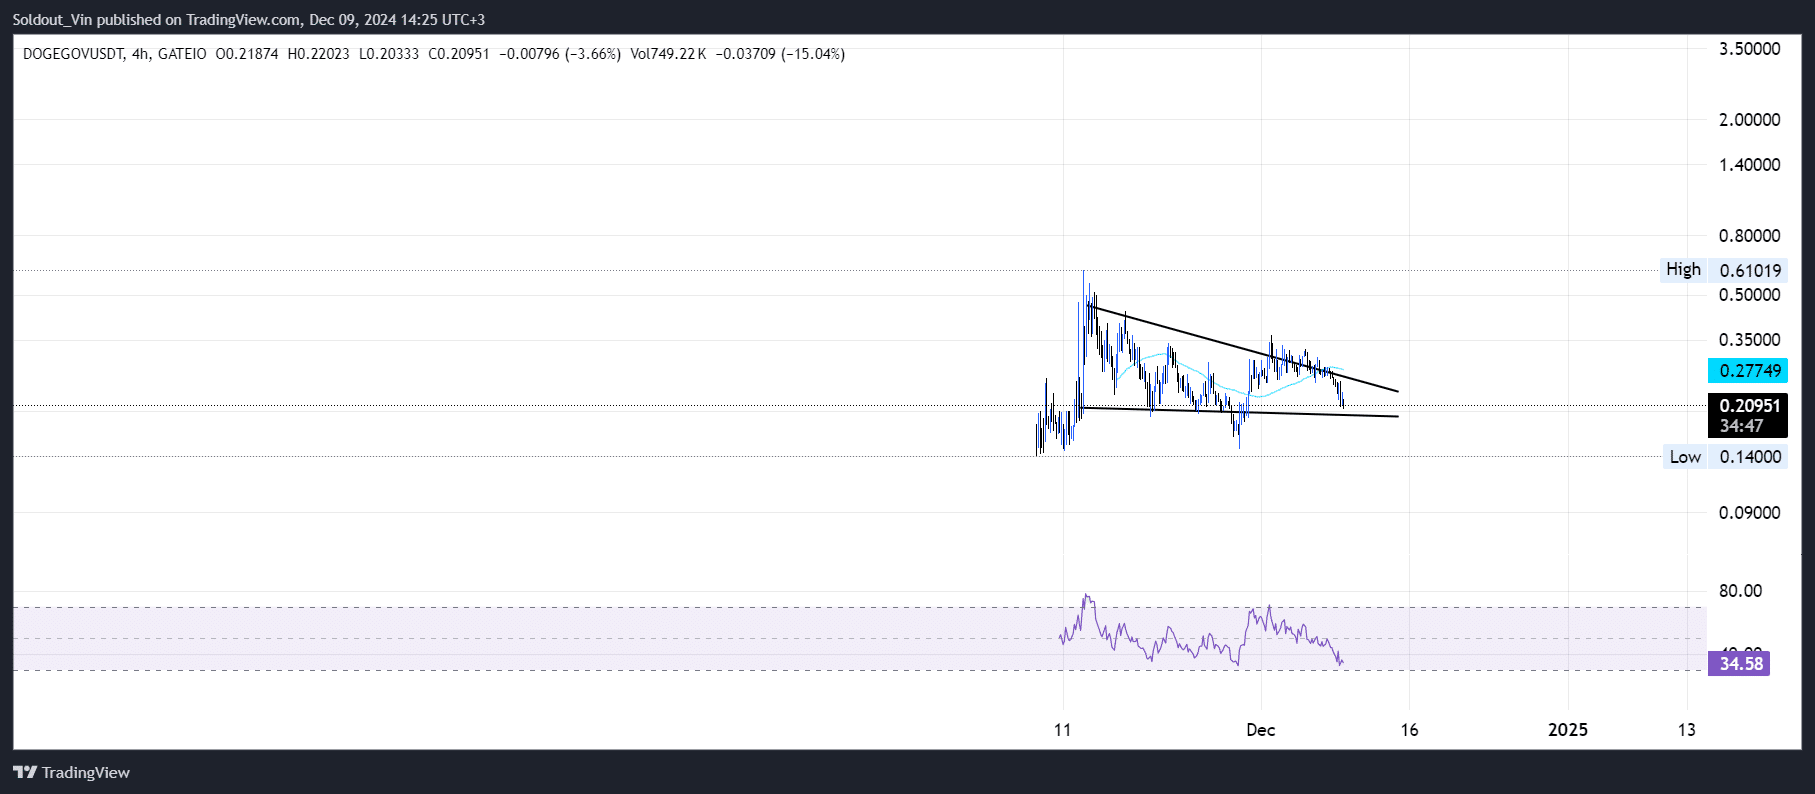Click the 1.40000 price axis label

[1749, 164]
